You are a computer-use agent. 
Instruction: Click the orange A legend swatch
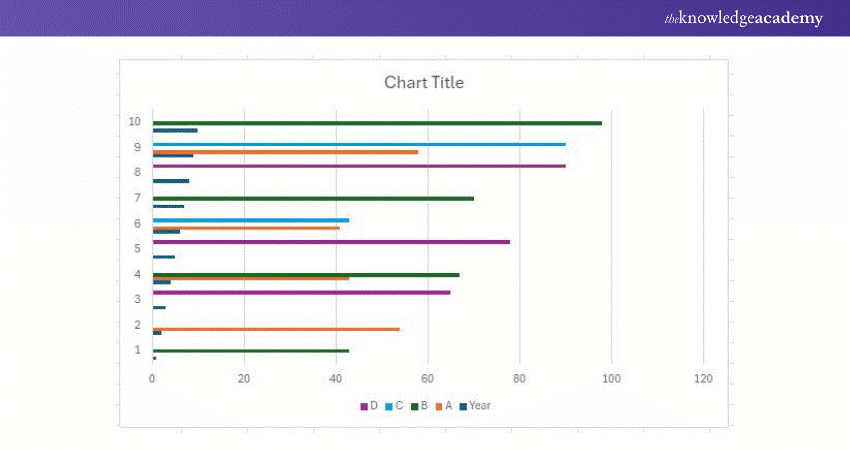438,406
